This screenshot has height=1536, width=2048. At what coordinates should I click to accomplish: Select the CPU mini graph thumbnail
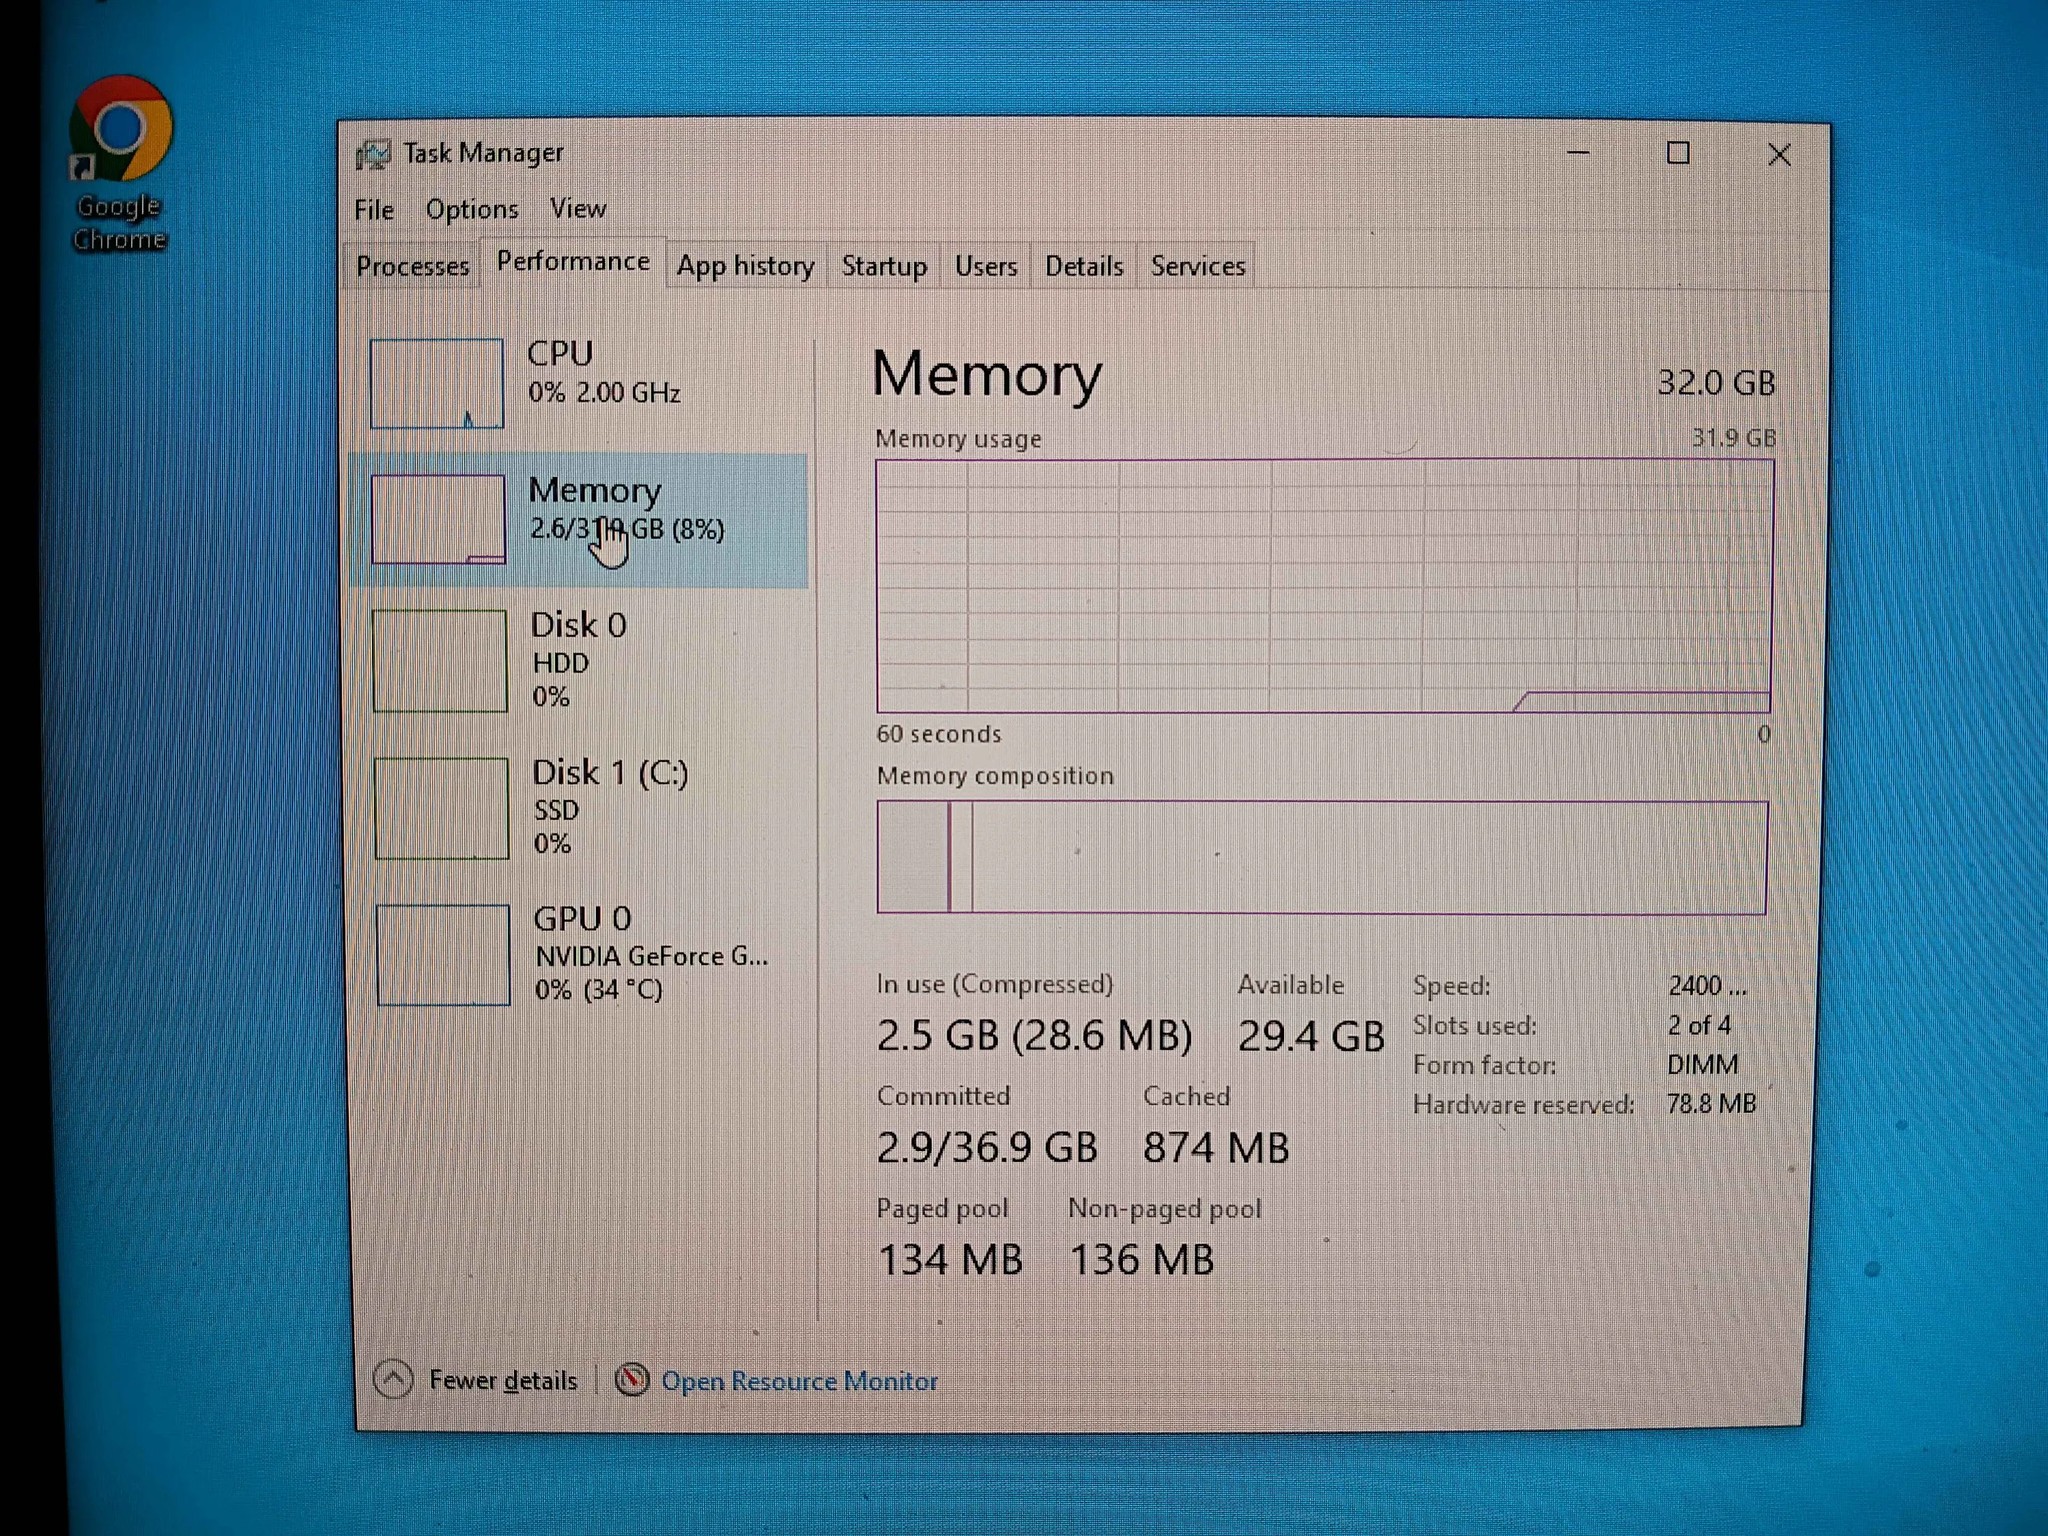click(437, 384)
